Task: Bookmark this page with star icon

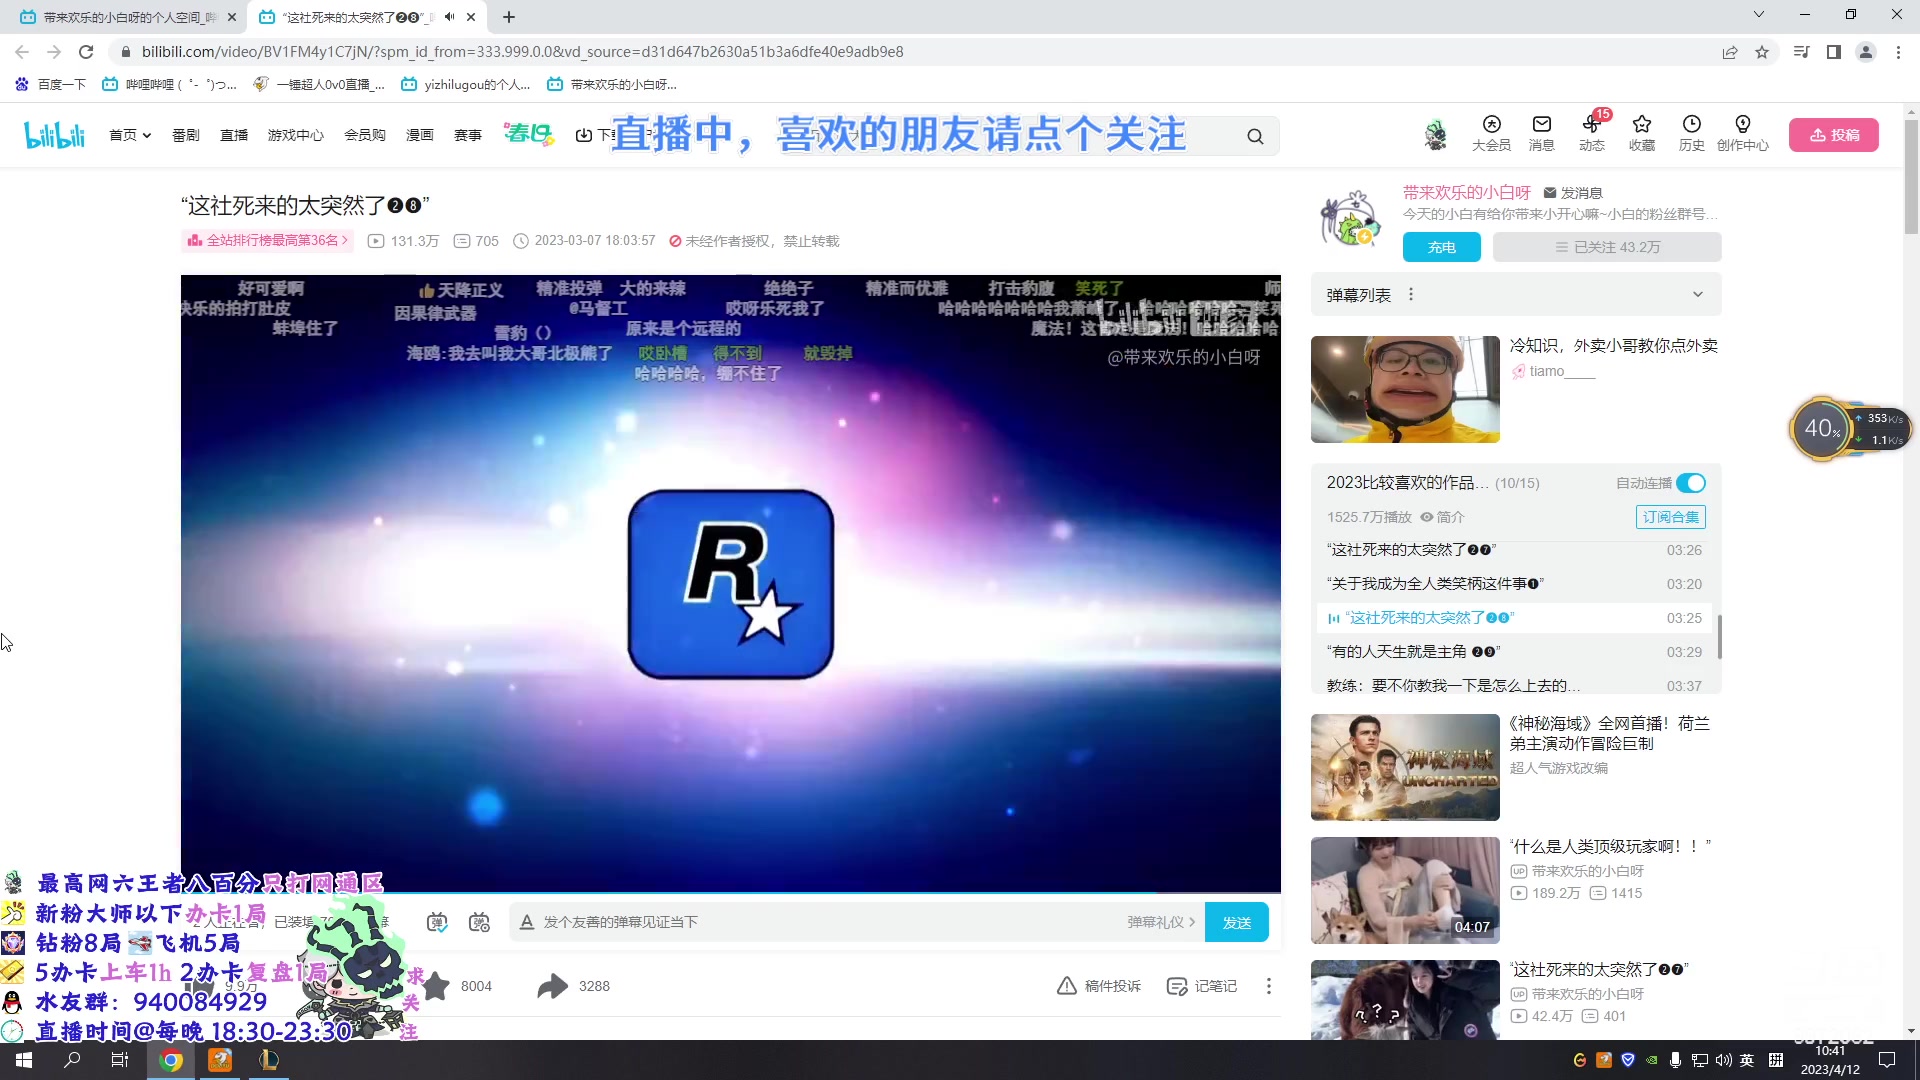Action: click(1762, 52)
